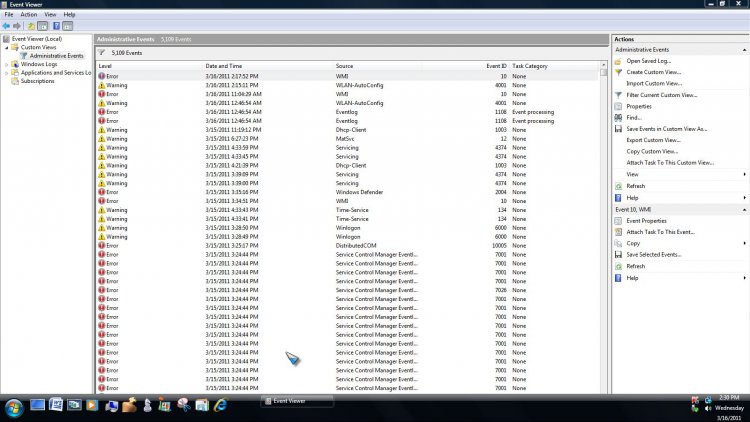Image resolution: width=750 pixels, height=422 pixels.
Task: Open the Action menu
Action: tap(29, 15)
